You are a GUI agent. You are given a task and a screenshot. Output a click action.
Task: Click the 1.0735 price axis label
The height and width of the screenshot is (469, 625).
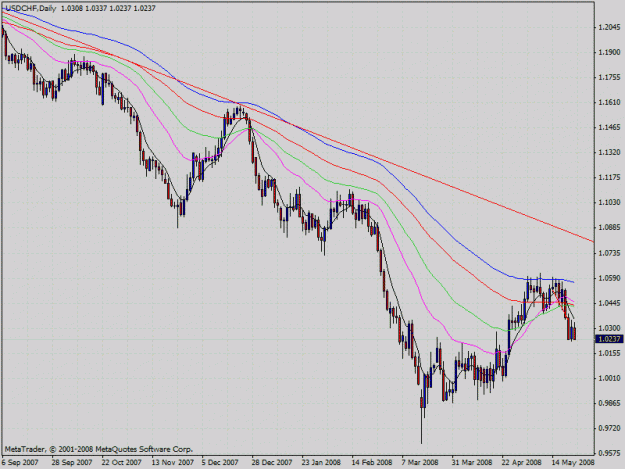609,253
